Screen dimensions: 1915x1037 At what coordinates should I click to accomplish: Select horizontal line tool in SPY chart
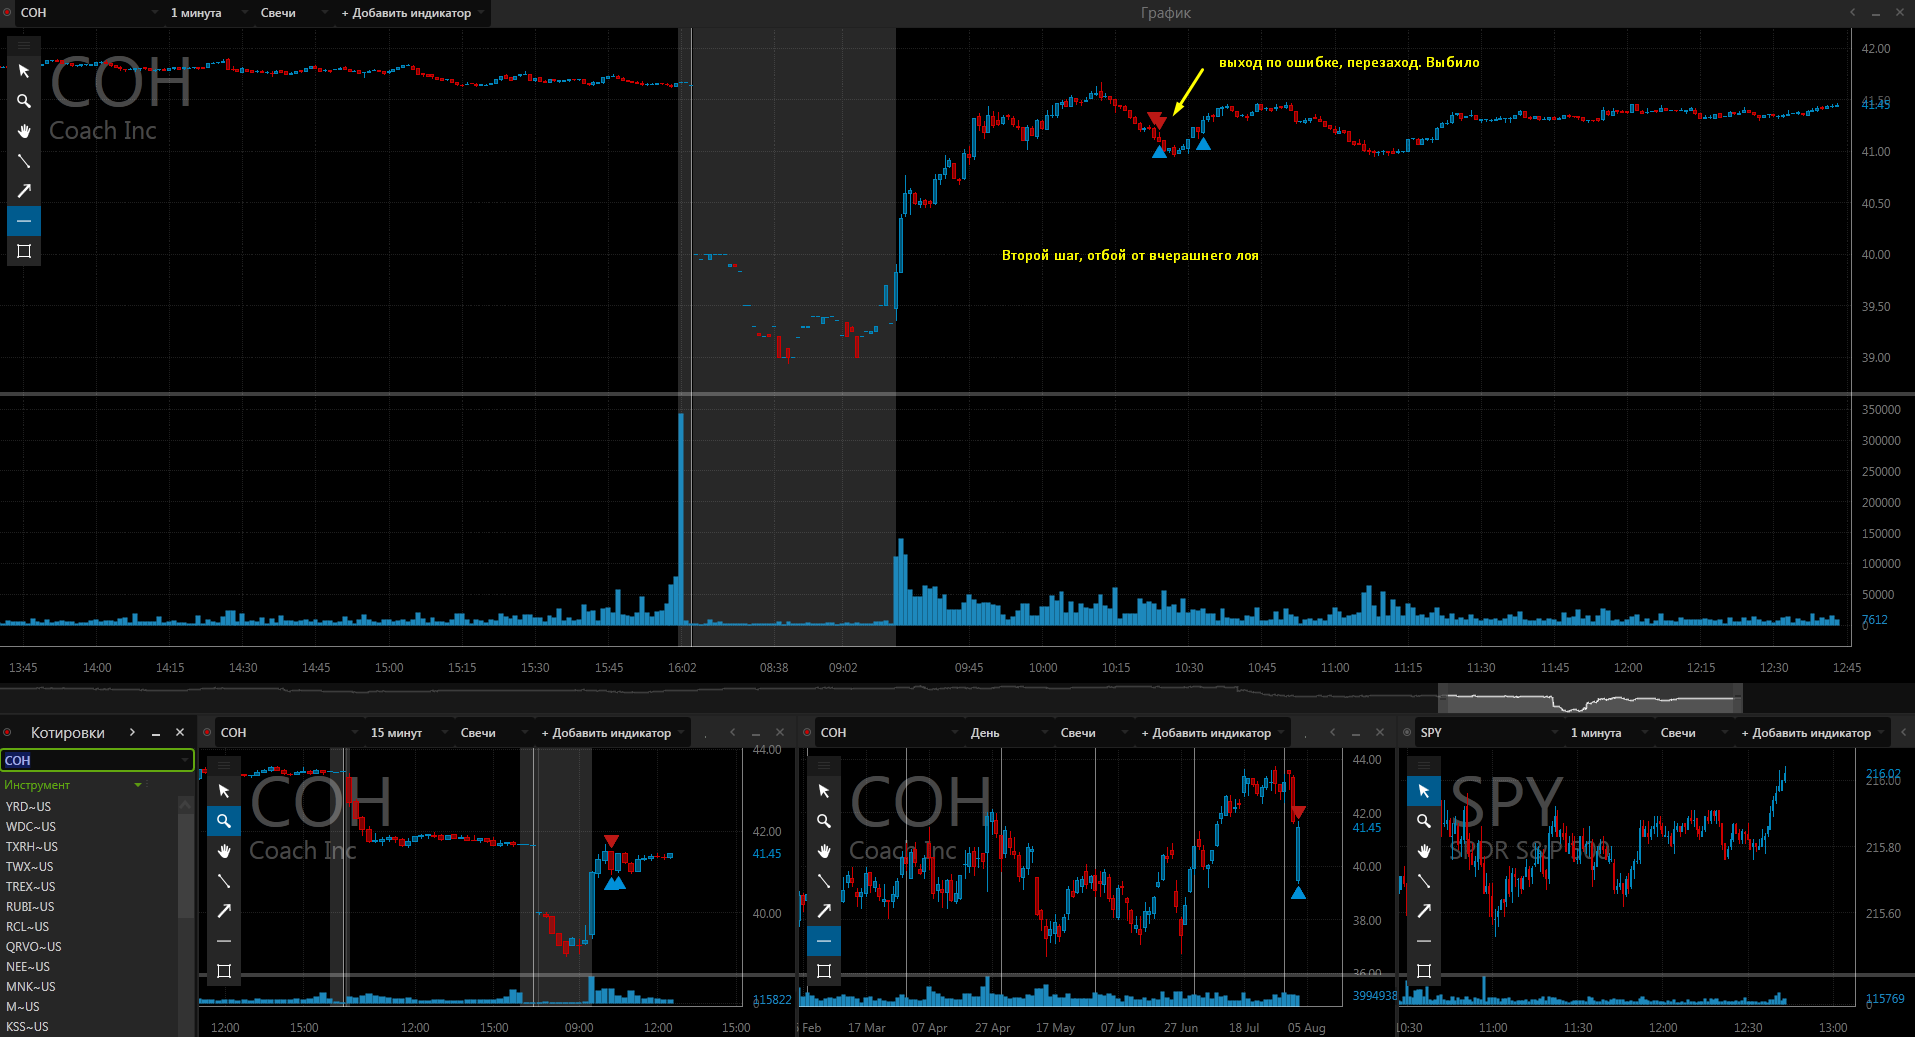(1424, 941)
